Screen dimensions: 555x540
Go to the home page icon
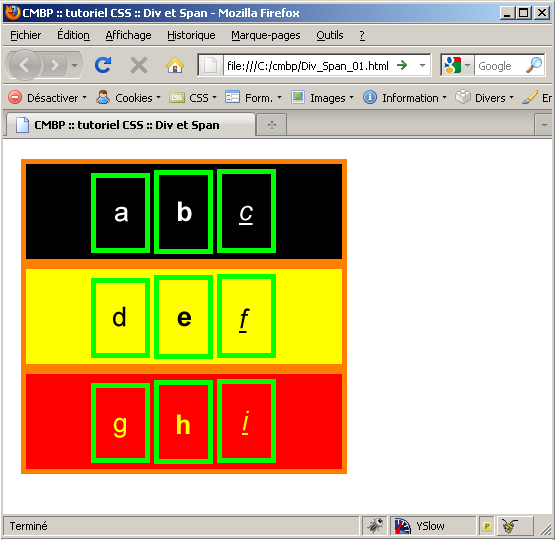(x=174, y=65)
